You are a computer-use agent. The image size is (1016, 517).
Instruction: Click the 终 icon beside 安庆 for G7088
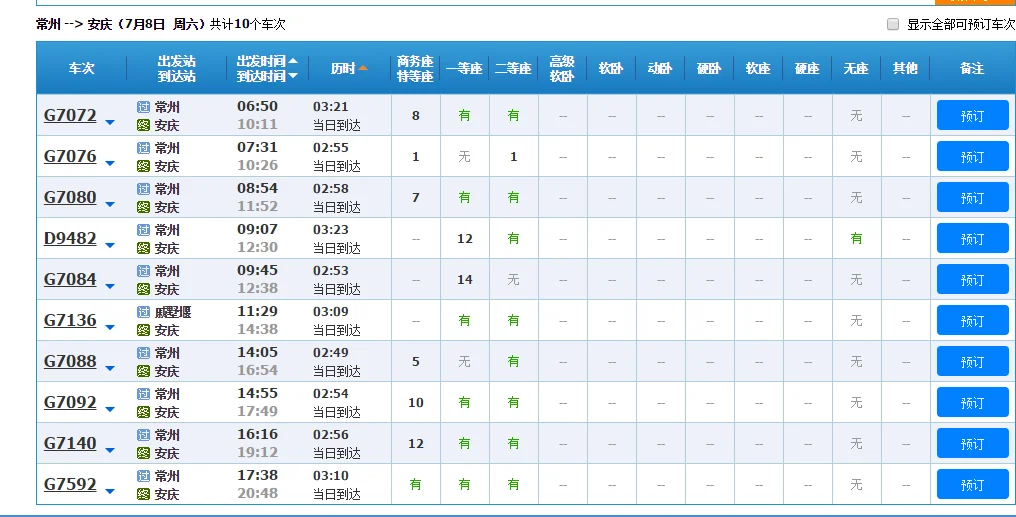(143, 371)
